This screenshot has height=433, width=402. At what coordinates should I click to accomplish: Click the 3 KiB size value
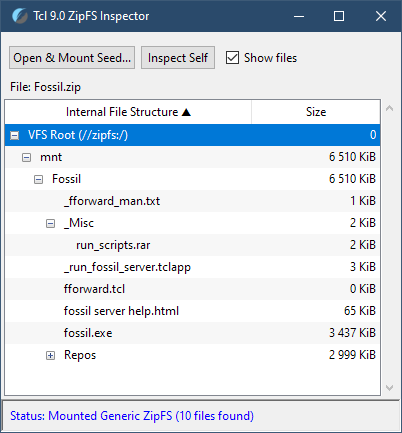point(363,267)
